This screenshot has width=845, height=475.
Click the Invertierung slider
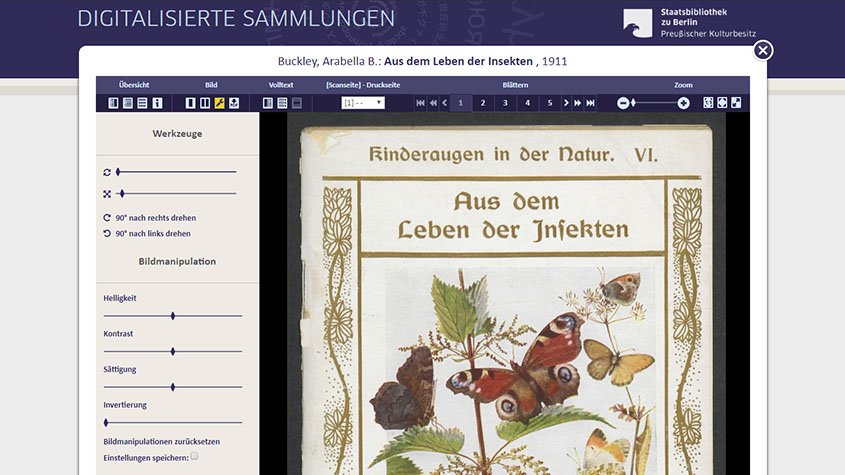172,423
